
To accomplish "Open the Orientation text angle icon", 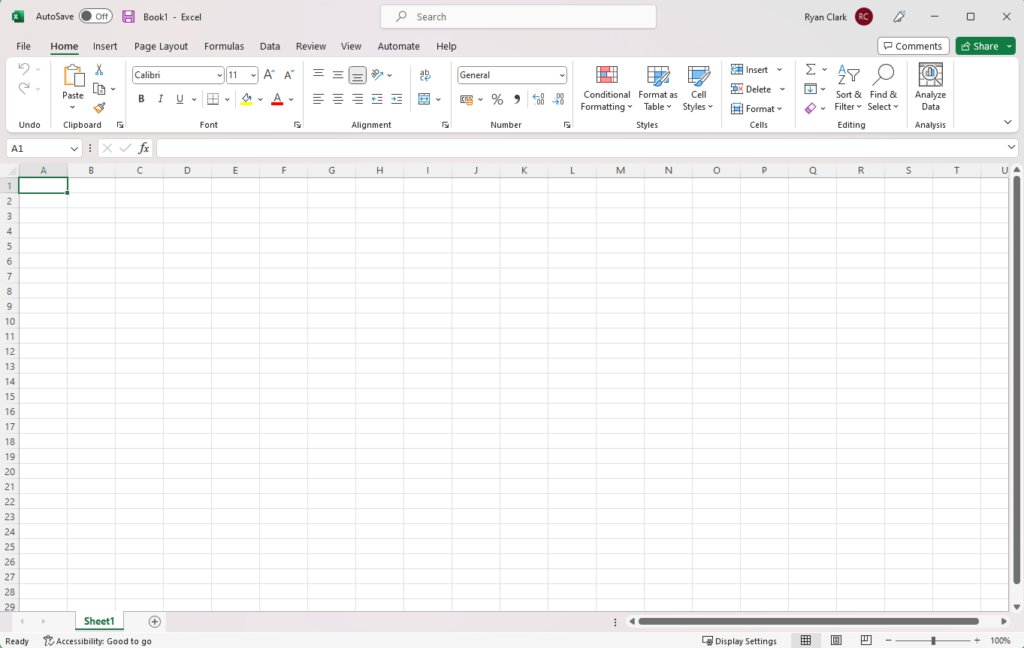I will 377,75.
